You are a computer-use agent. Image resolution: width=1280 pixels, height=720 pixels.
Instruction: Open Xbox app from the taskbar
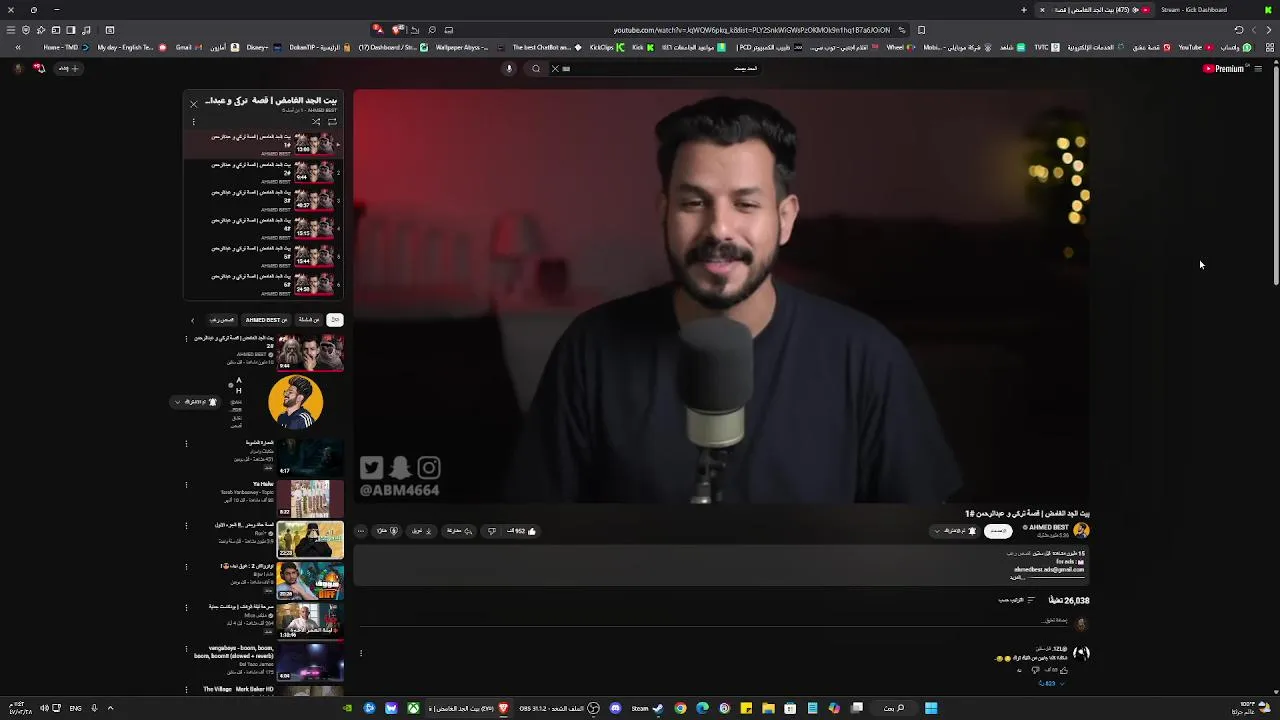point(413,709)
